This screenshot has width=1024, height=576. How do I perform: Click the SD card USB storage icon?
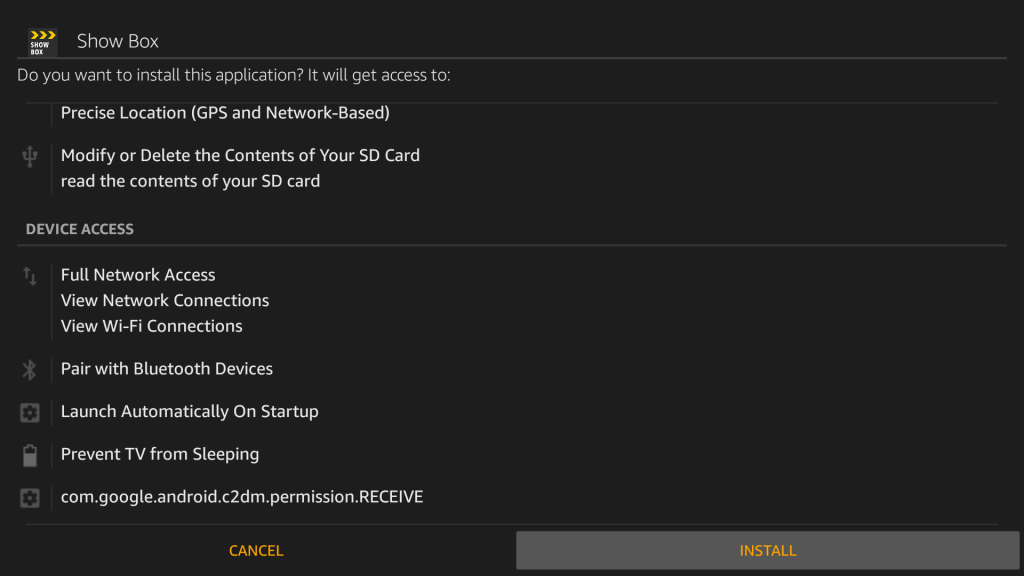pyautogui.click(x=29, y=157)
